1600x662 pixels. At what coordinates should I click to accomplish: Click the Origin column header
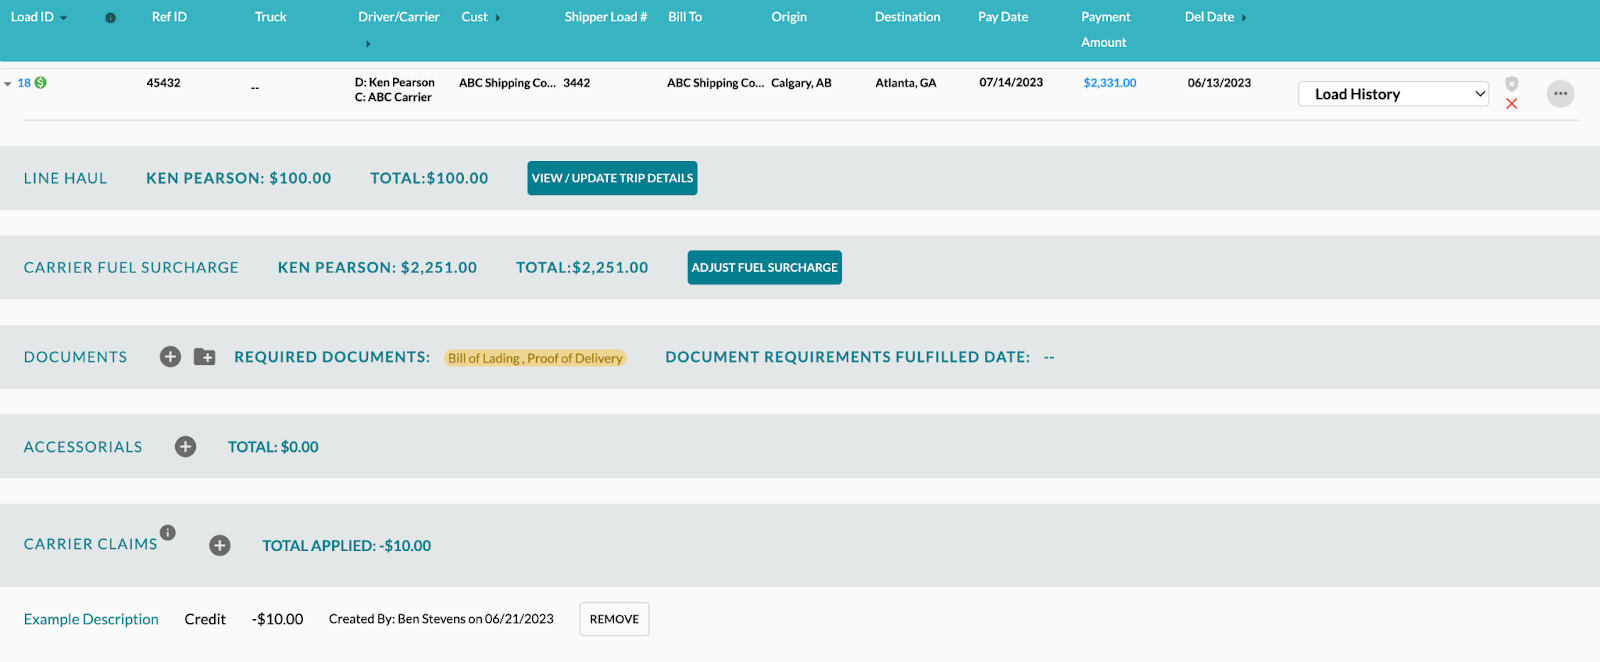[x=789, y=17]
